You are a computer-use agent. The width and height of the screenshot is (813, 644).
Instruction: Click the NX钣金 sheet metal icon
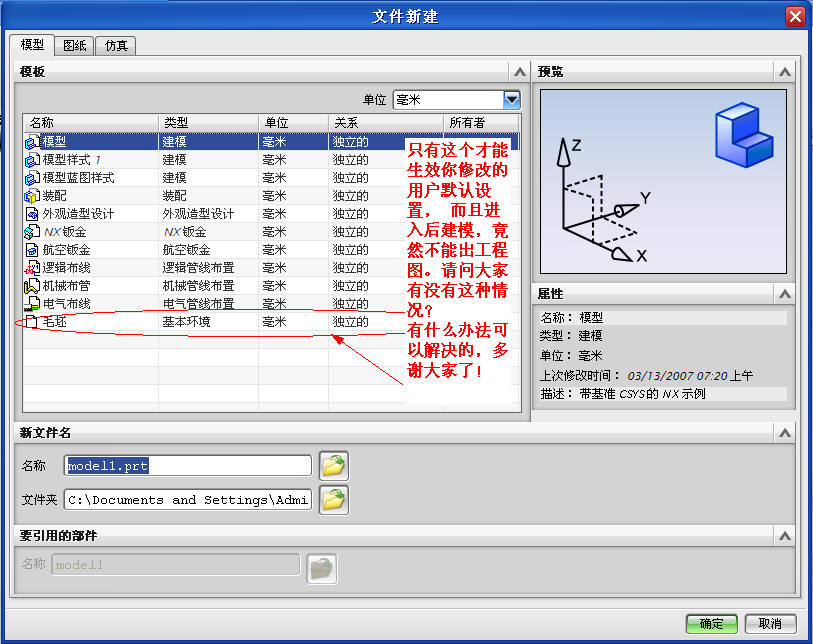click(x=32, y=232)
